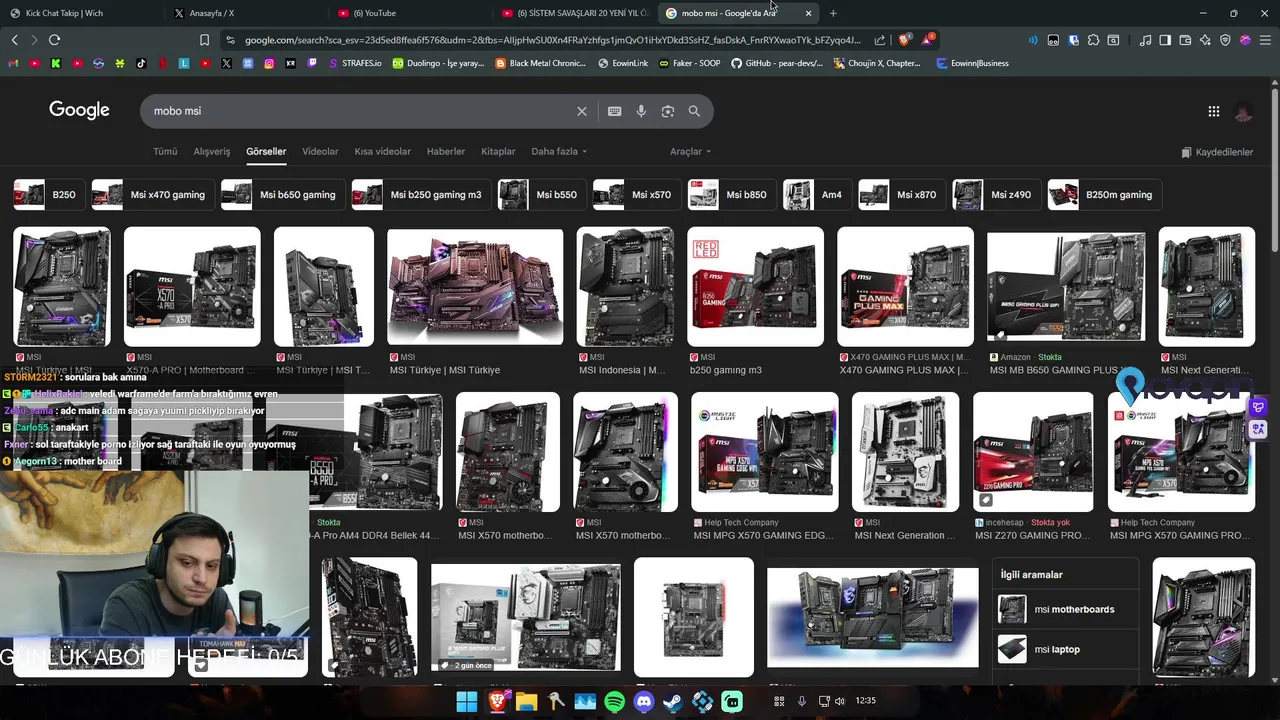
Task: Open the on-screen keyboard input tool
Action: [614, 111]
